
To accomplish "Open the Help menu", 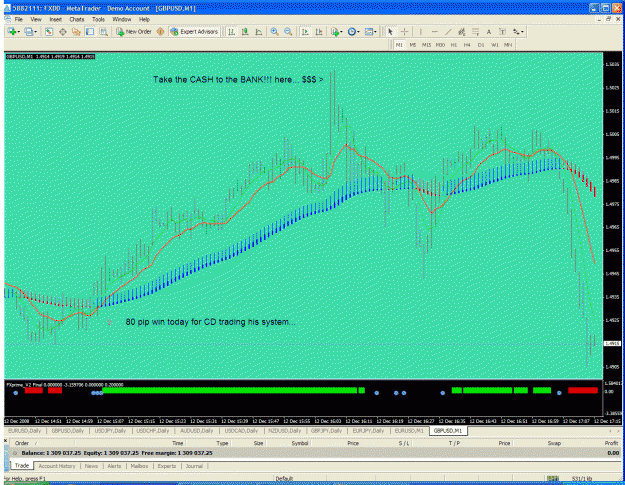I will [x=144, y=19].
